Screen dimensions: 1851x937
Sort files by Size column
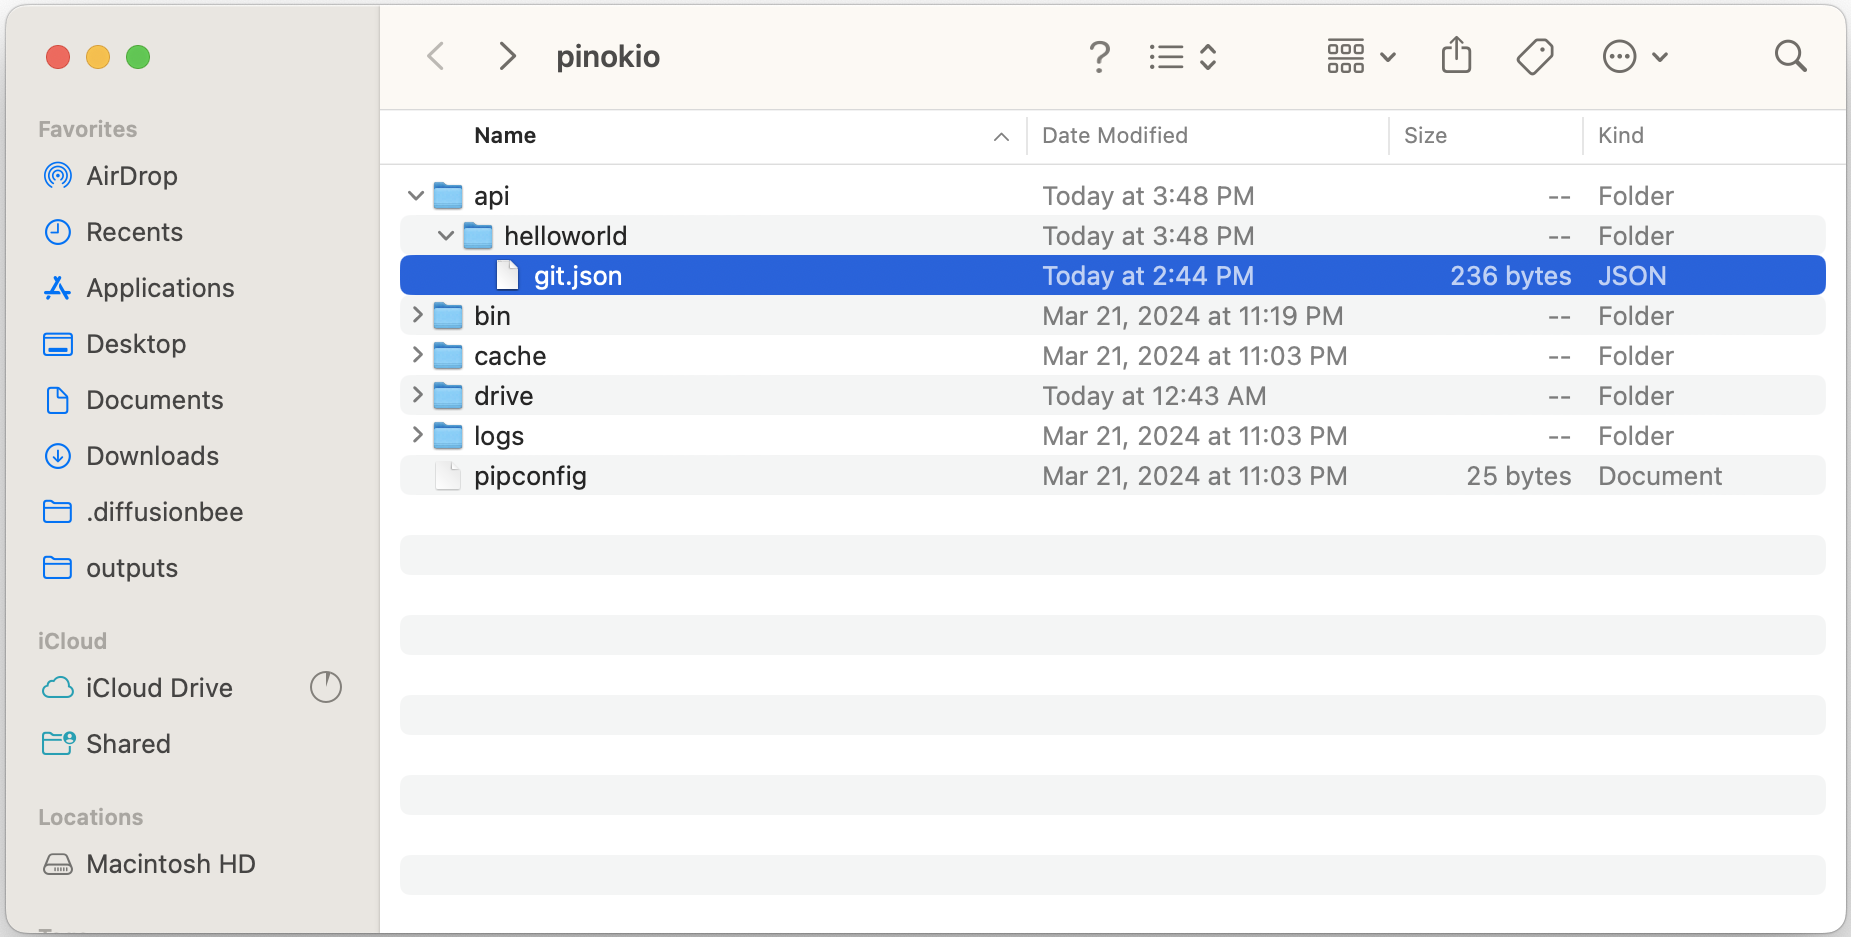(1425, 135)
